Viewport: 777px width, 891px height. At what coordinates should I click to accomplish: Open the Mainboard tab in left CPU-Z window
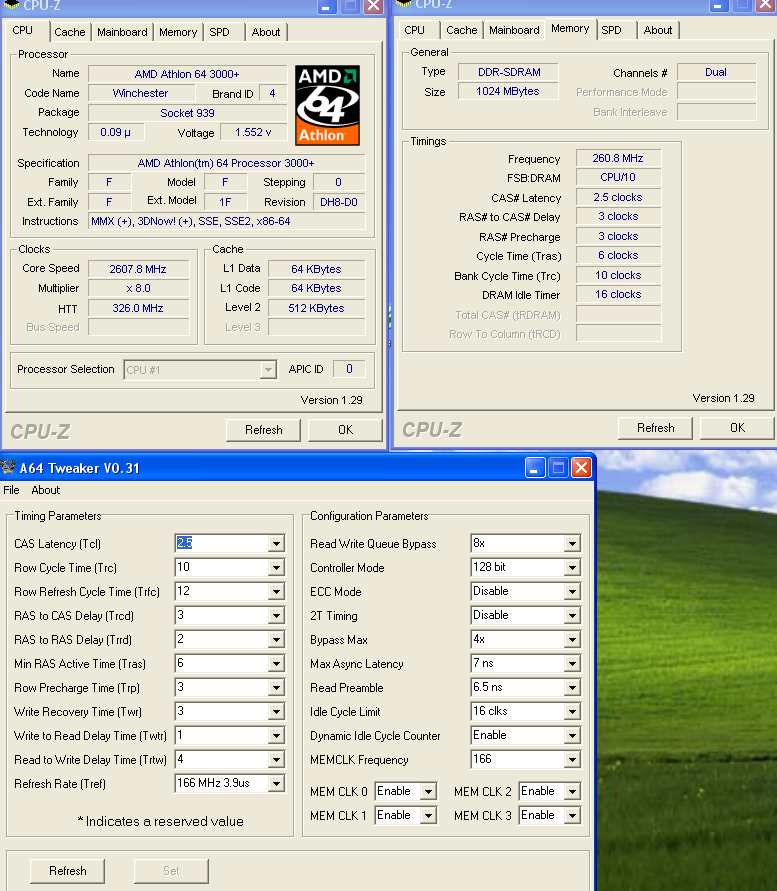pos(122,32)
